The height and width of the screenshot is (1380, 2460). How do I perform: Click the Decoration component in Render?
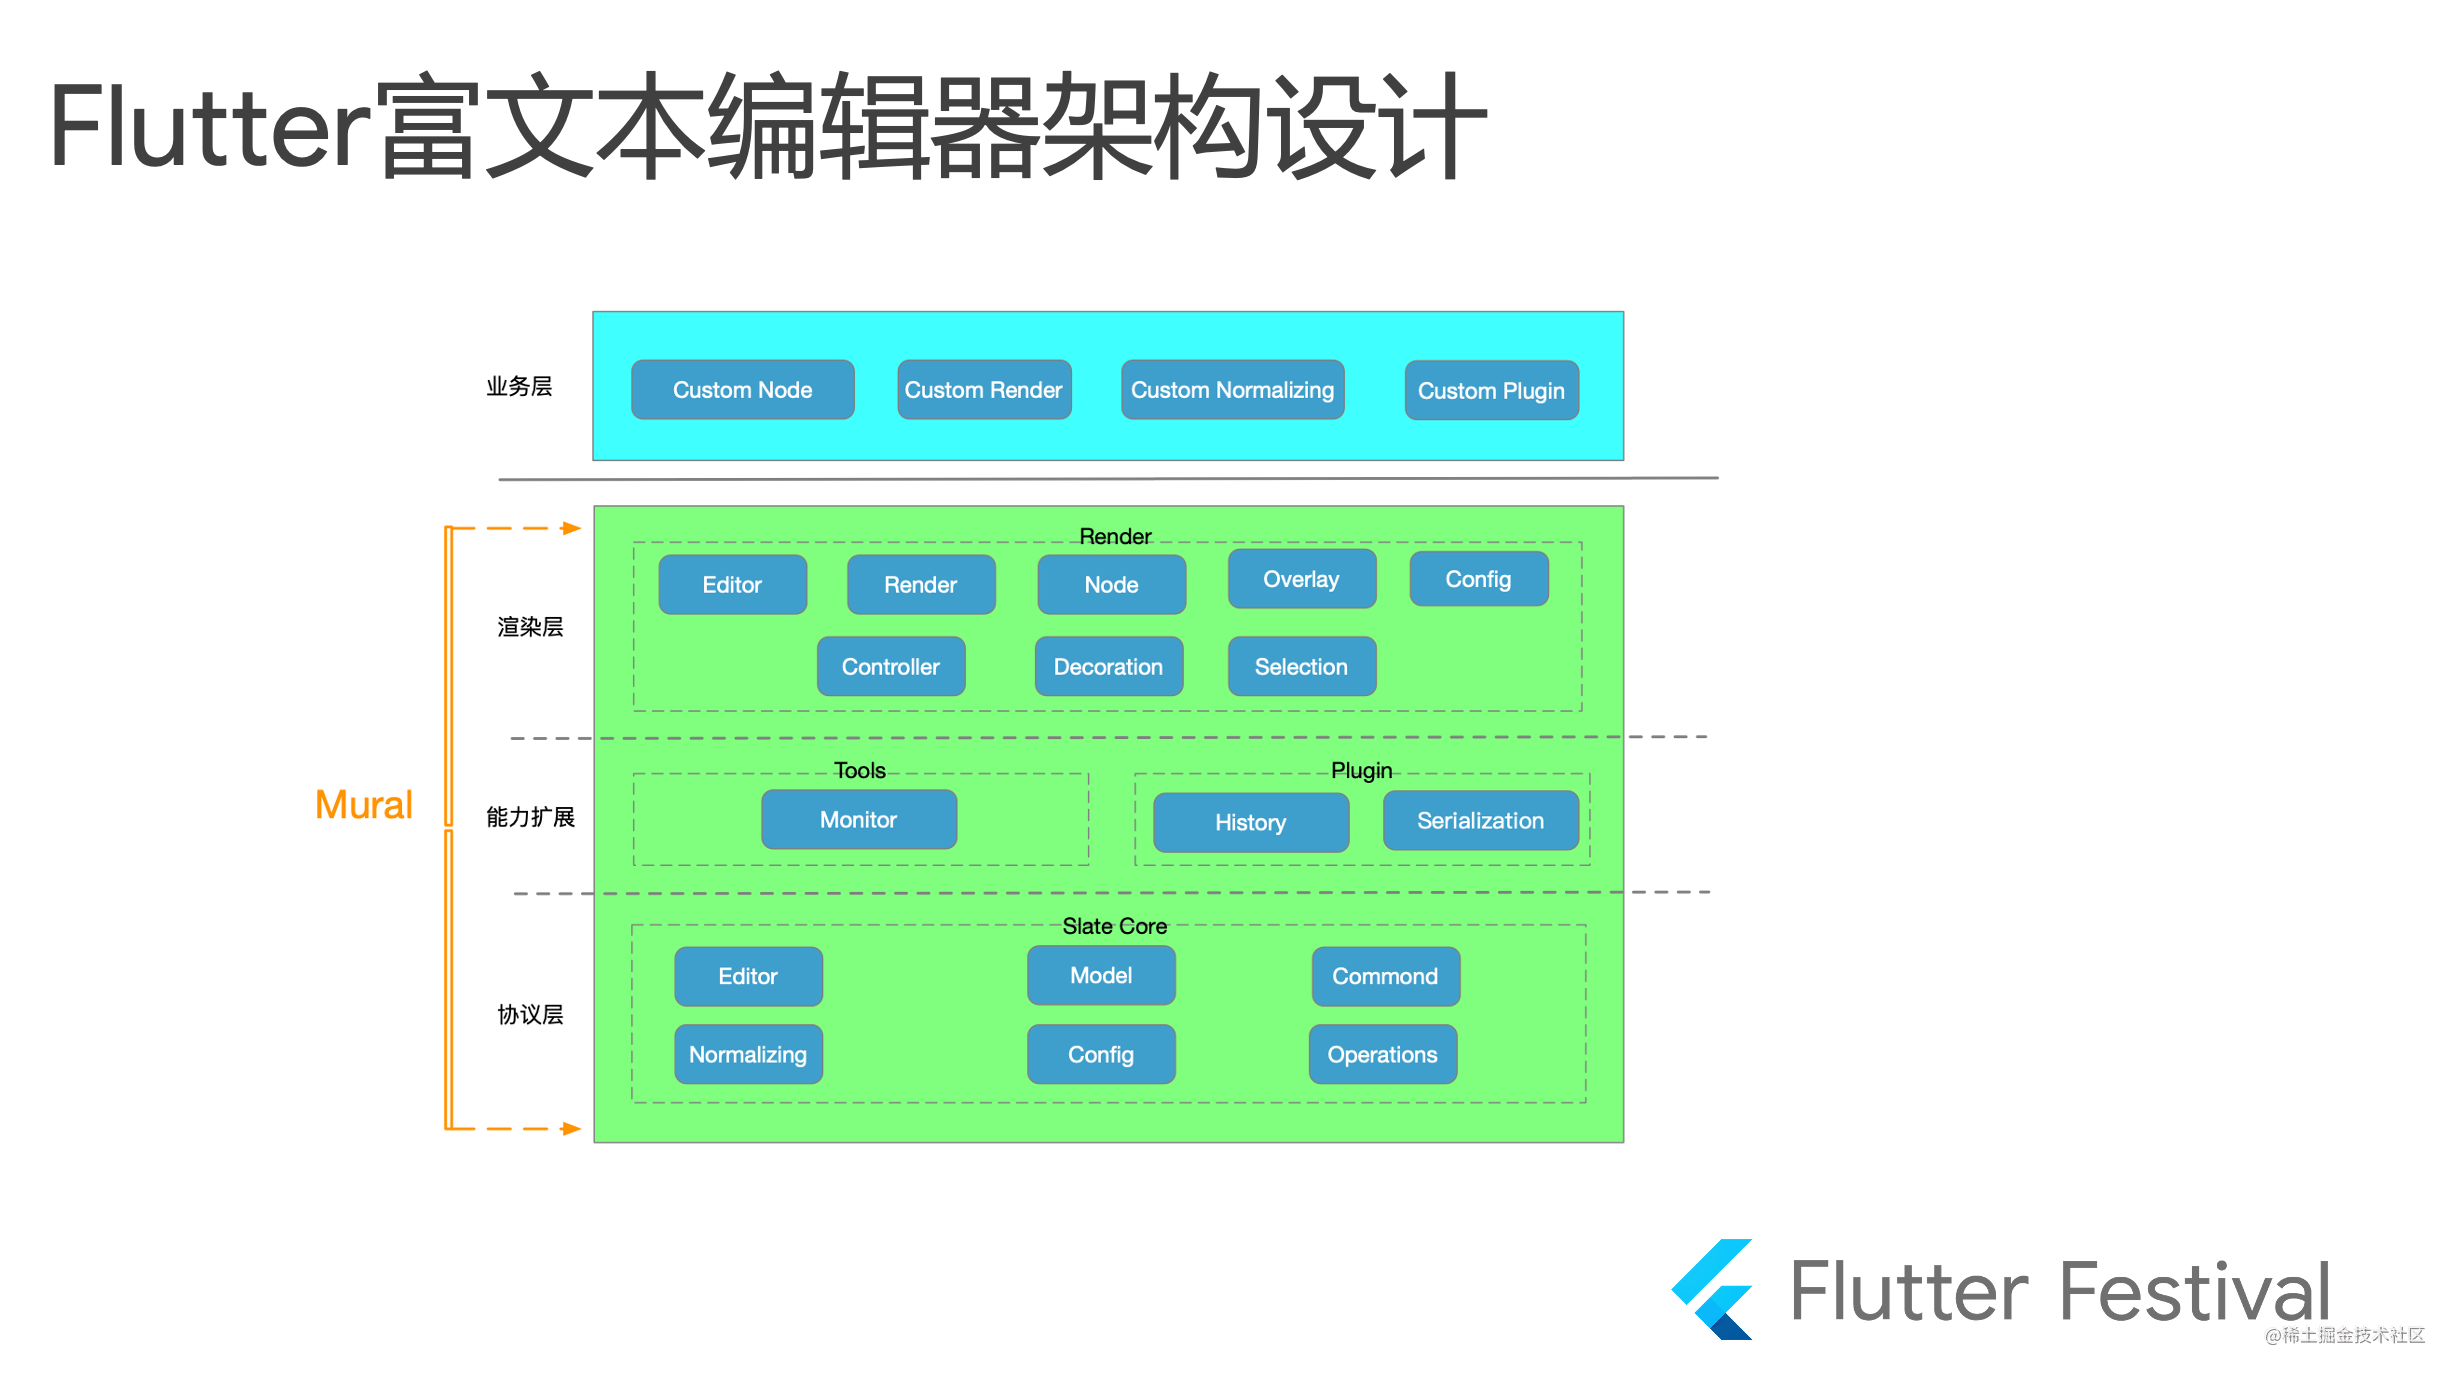1107,666
